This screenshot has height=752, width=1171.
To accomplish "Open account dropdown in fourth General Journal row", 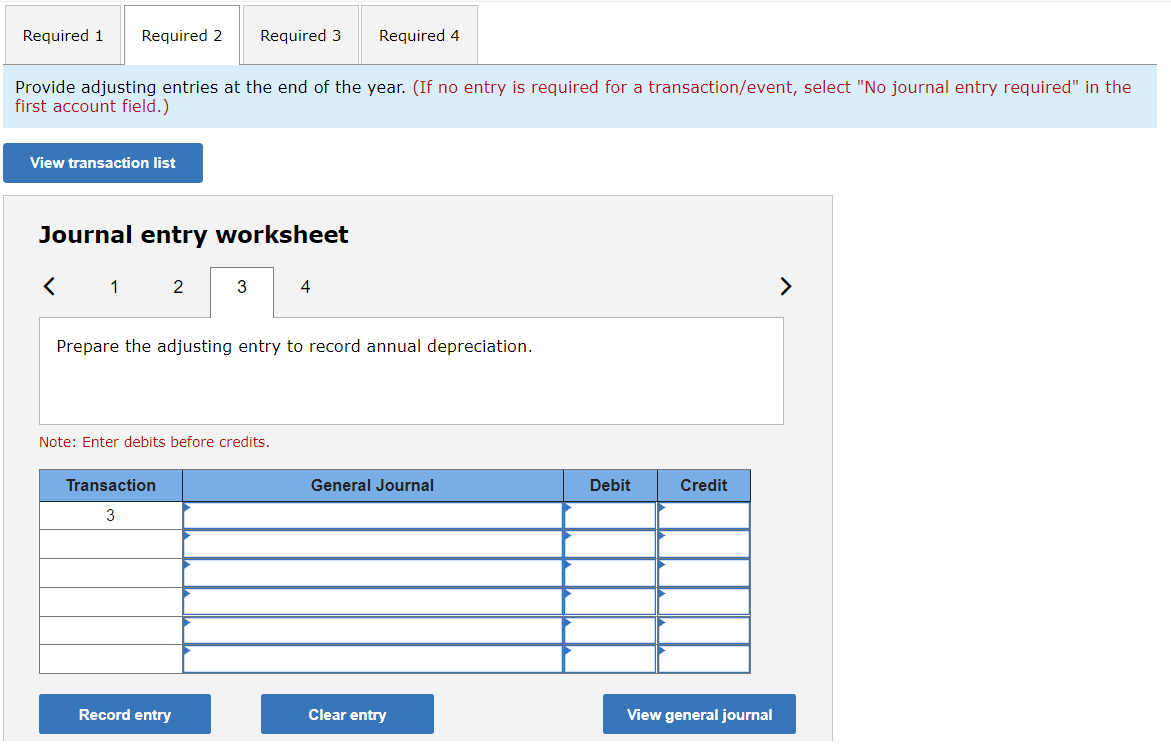I will [373, 602].
